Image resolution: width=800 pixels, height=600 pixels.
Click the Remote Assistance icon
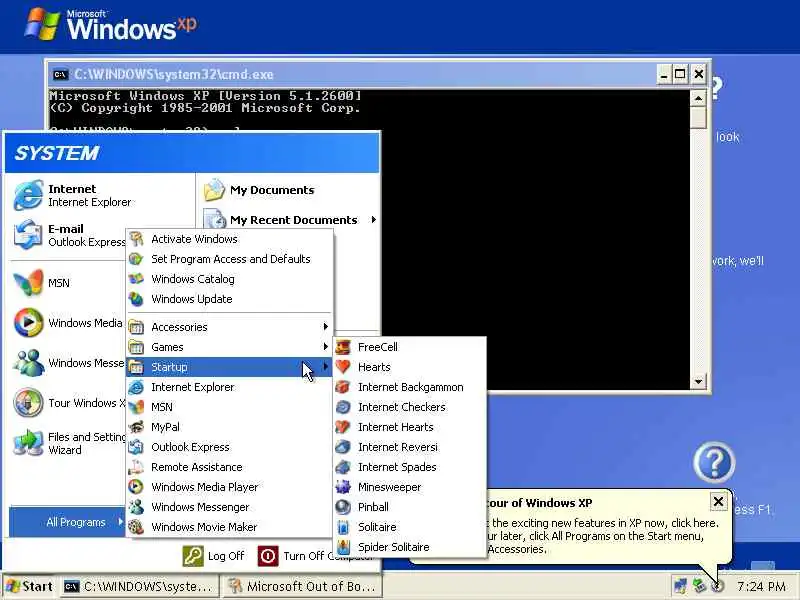[x=136, y=467]
